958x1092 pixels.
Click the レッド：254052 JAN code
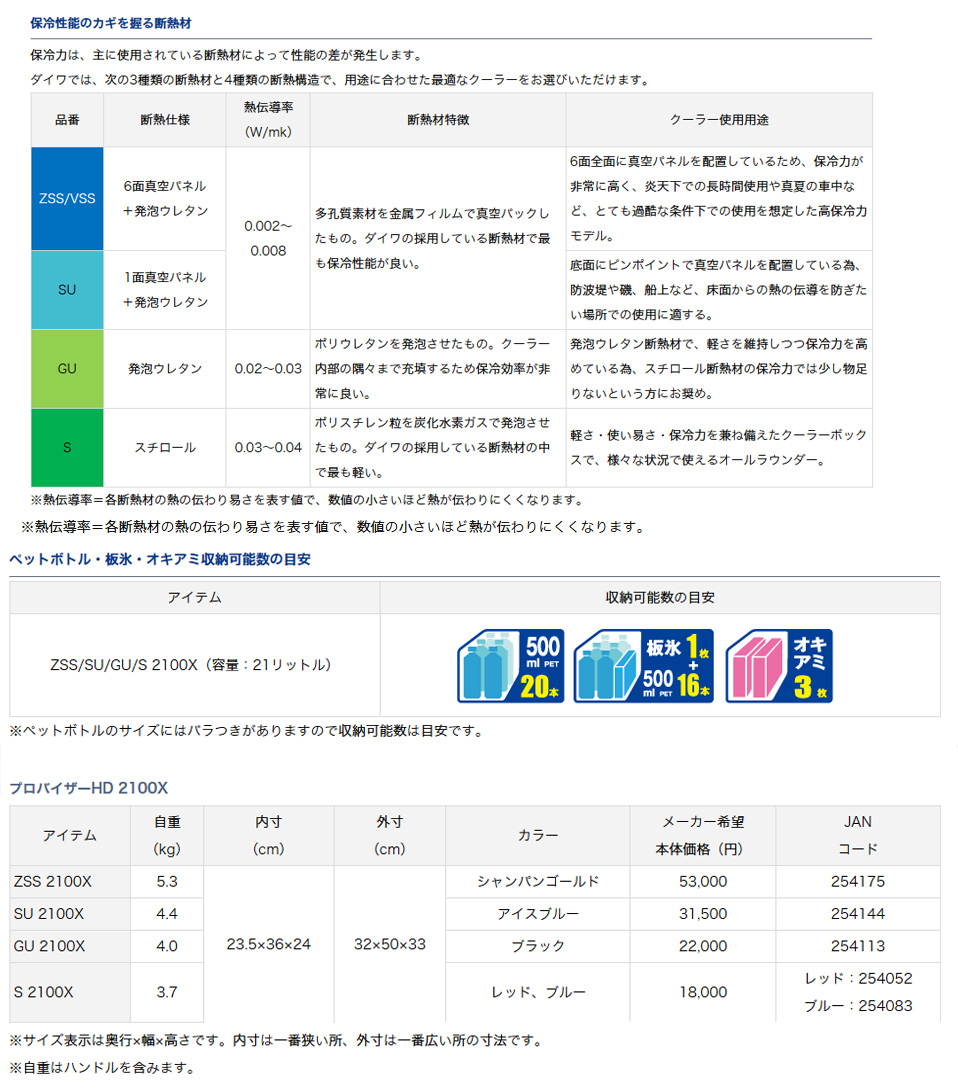coord(858,978)
